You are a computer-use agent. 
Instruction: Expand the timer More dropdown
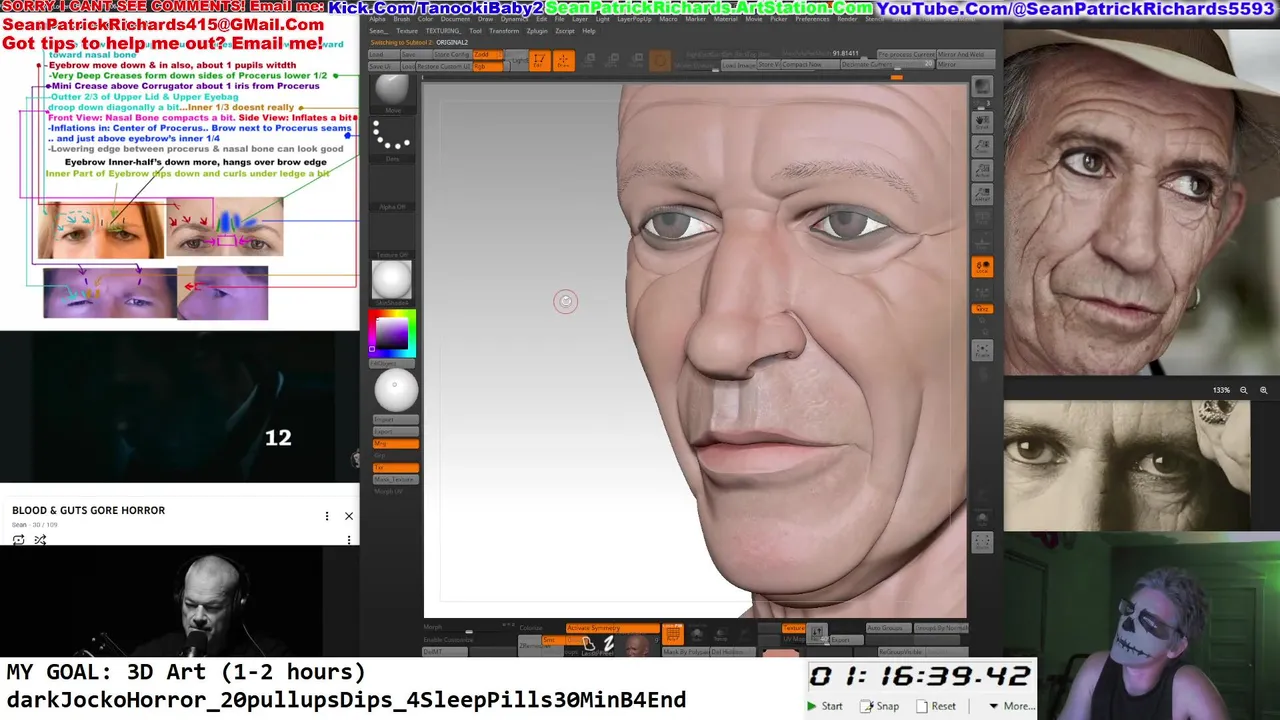[x=1011, y=706]
